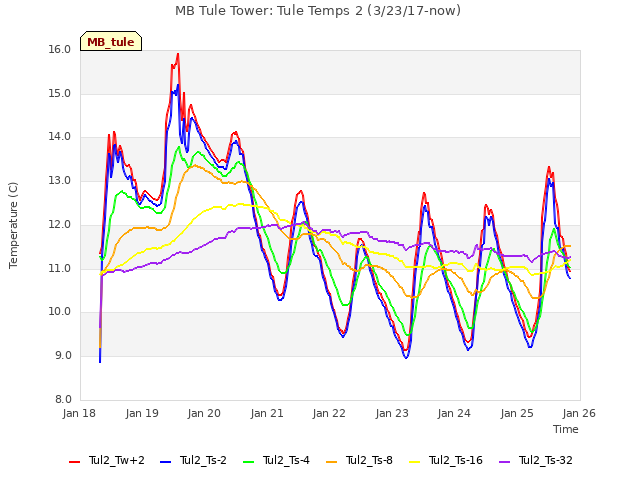This screenshot has width=640, height=480.
Task: Select the Tul2_Ts-8 legend label
Action: (x=369, y=460)
